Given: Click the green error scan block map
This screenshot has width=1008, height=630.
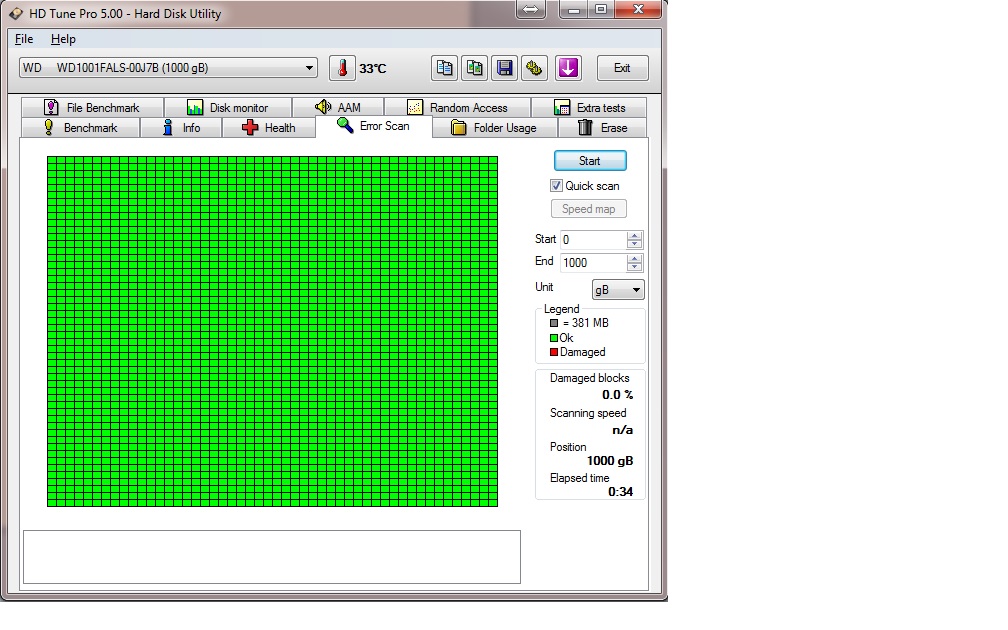Looking at the screenshot, I should 273,331.
